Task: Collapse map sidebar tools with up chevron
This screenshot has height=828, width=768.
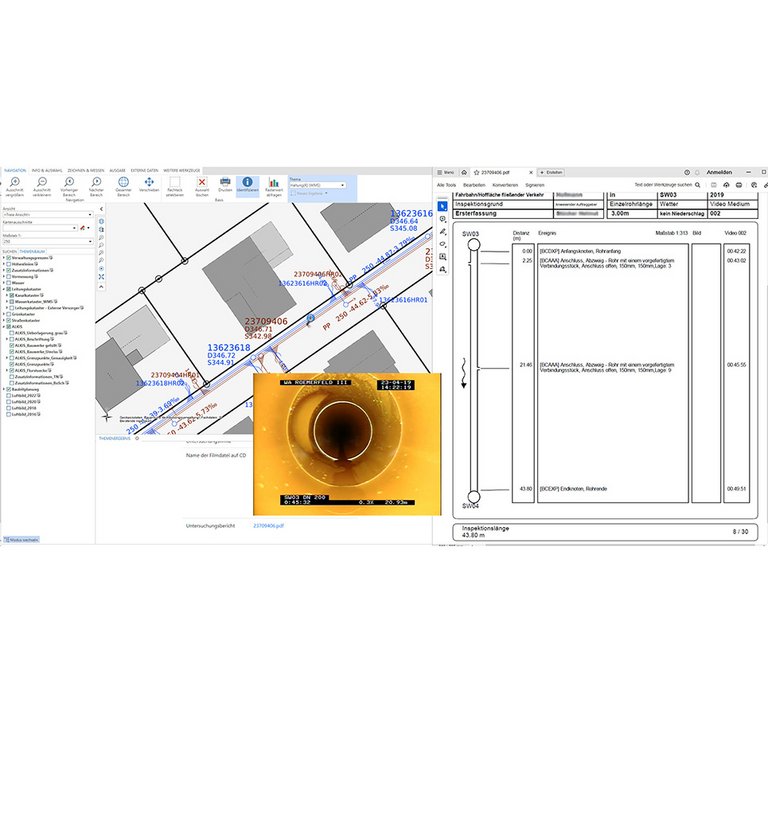Action: [101, 287]
